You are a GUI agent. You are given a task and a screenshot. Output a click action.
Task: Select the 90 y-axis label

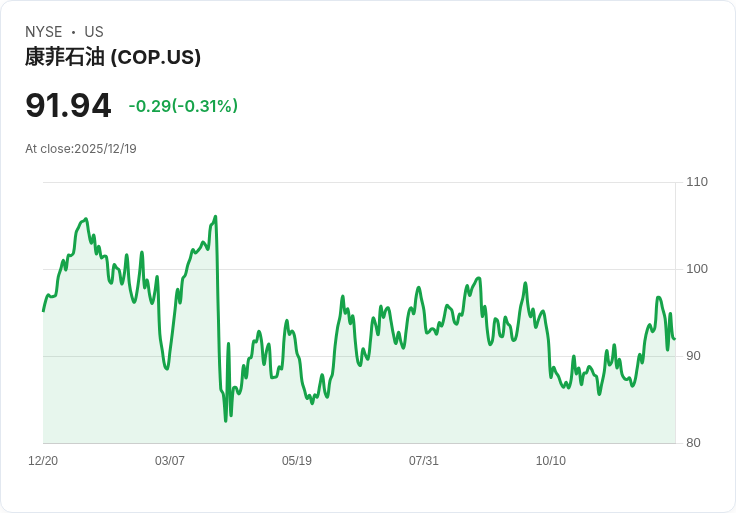click(x=693, y=356)
